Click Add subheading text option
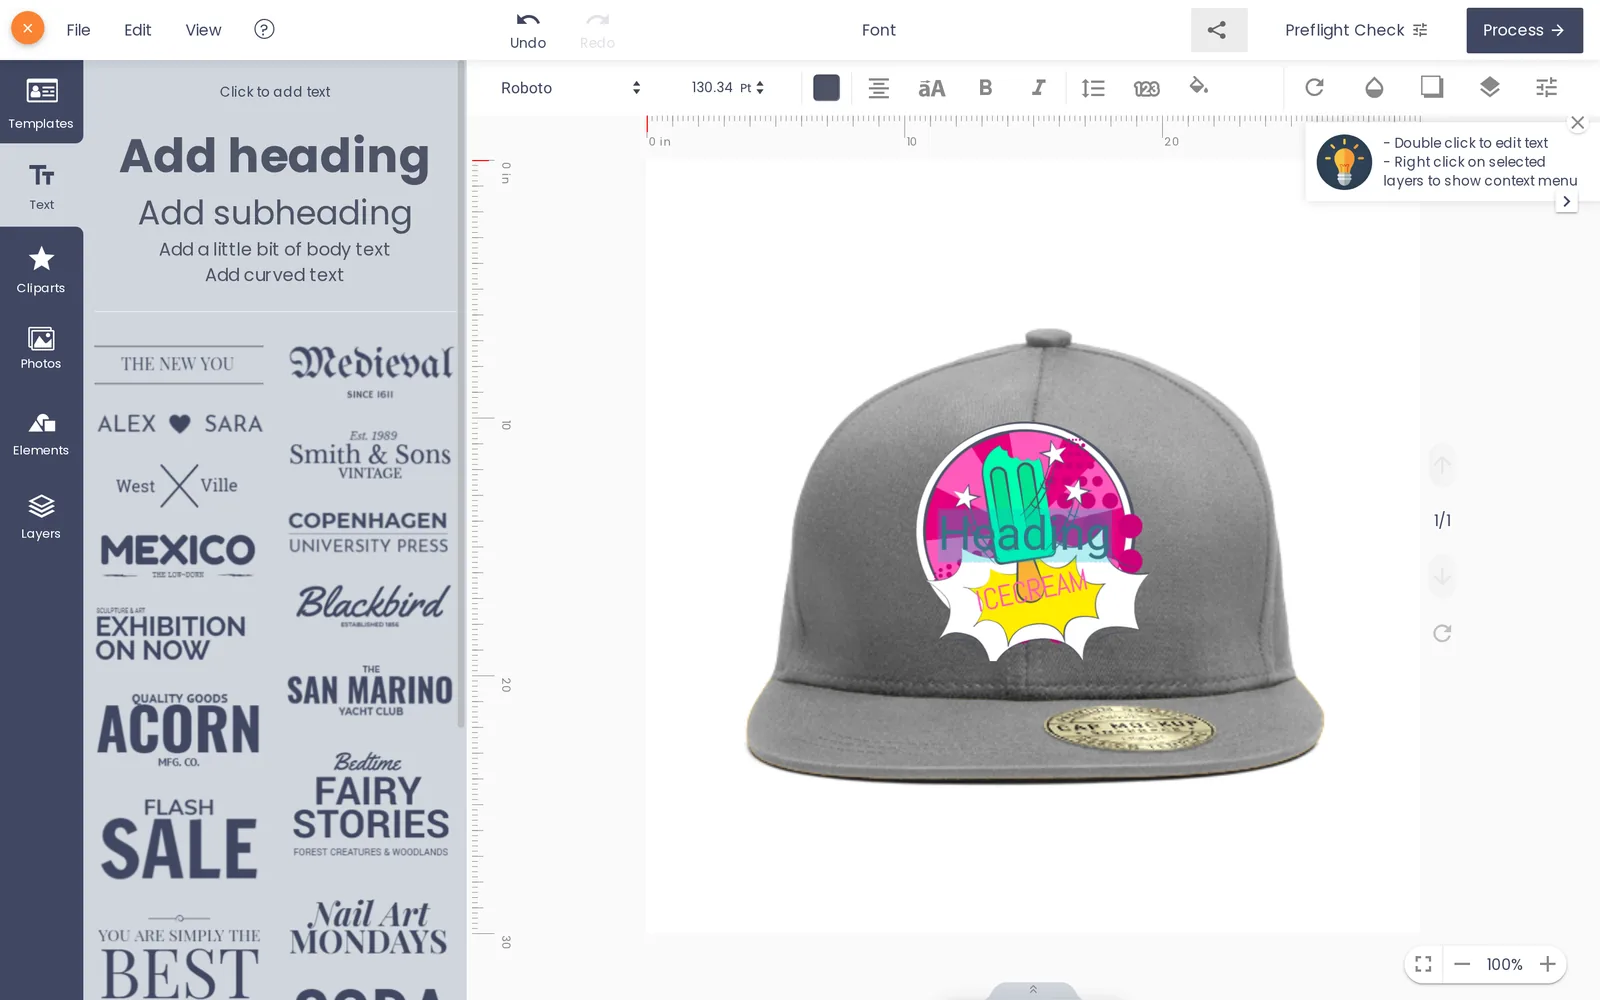 click(x=275, y=213)
